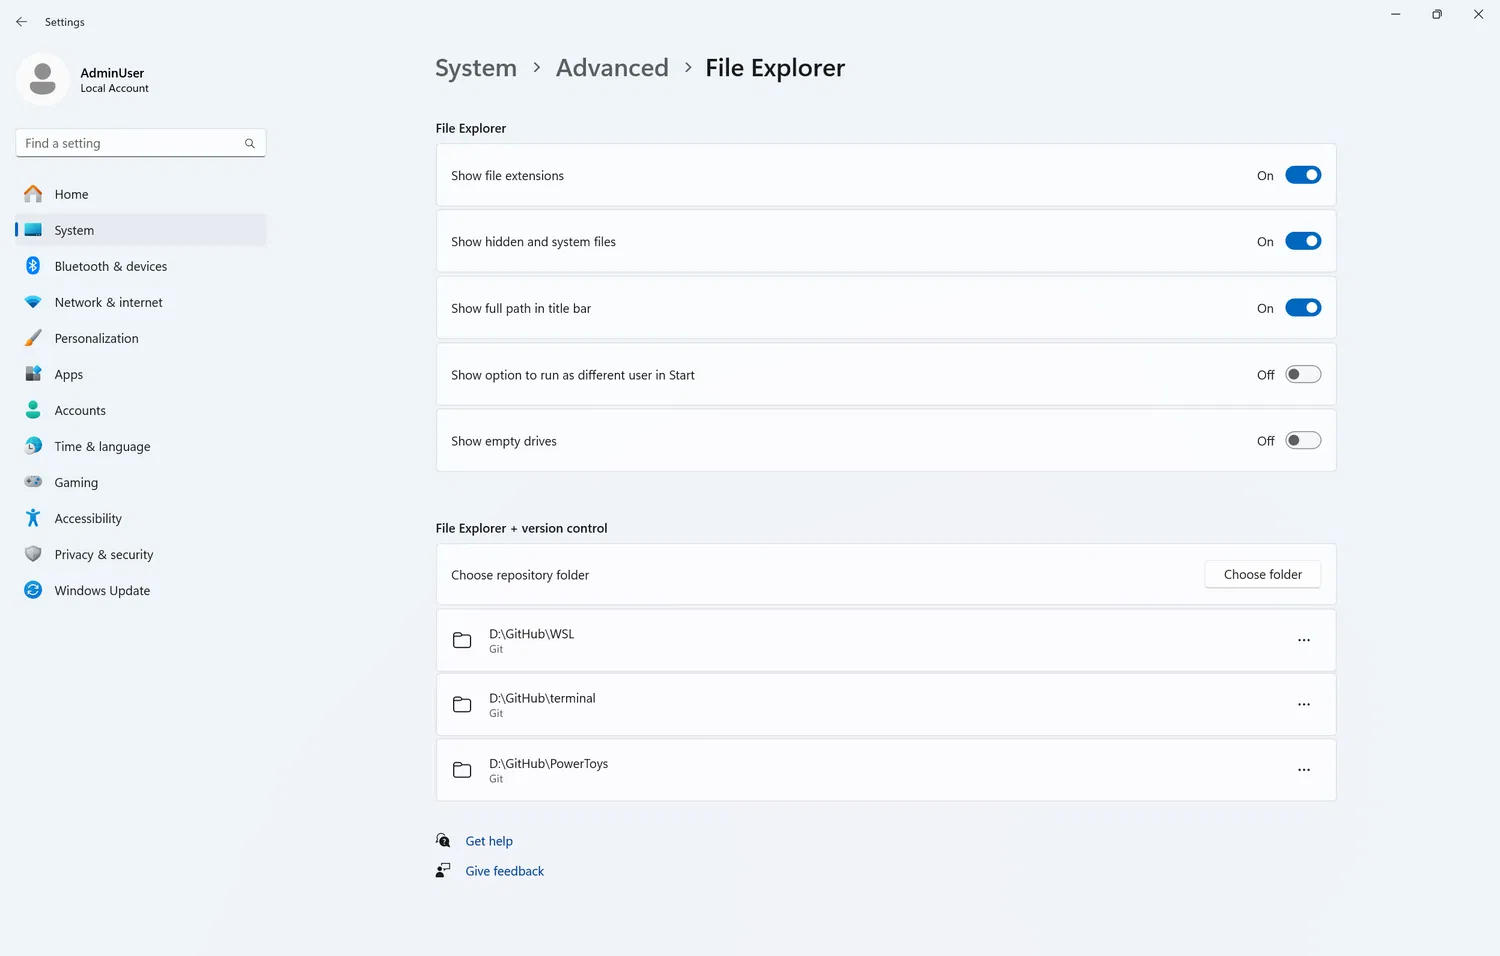This screenshot has height=956, width=1500.
Task: Open Privacy & security from sidebar
Action: tap(104, 554)
